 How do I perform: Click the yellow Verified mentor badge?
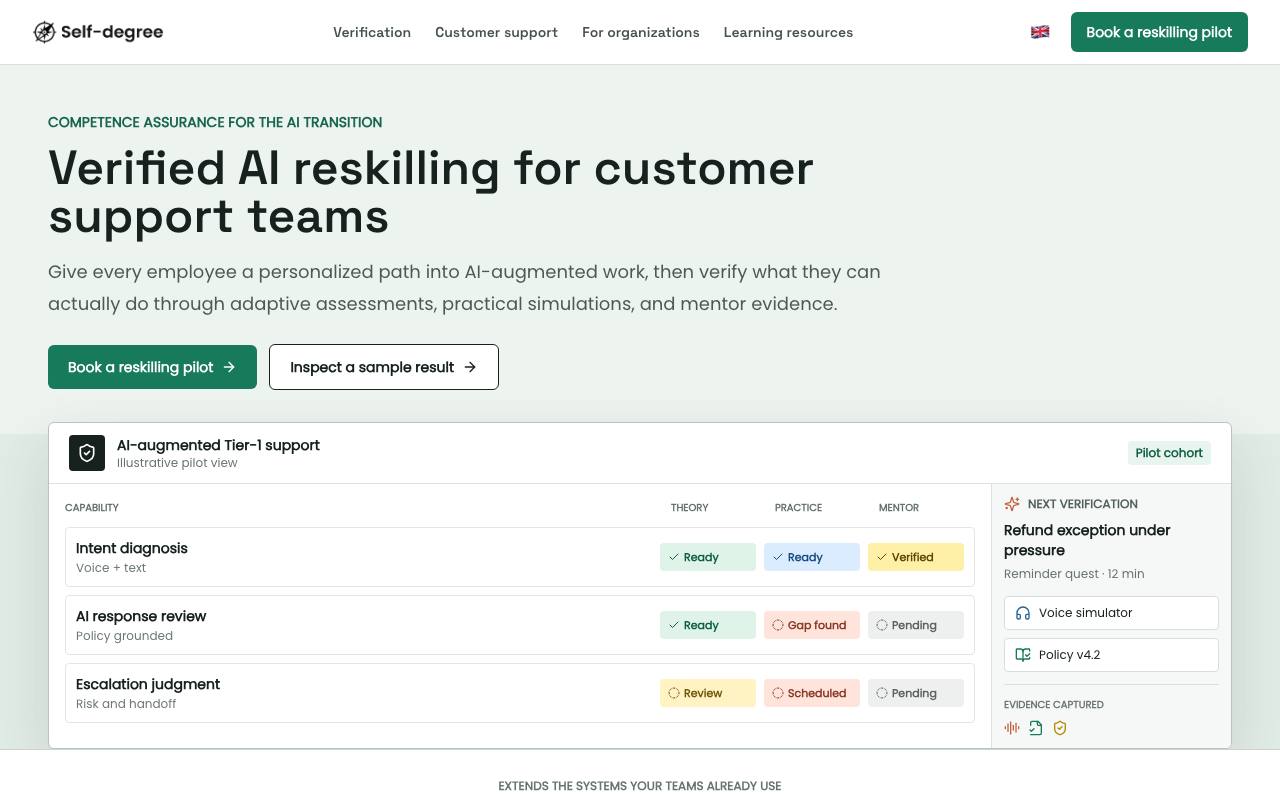pyautogui.click(x=916, y=557)
